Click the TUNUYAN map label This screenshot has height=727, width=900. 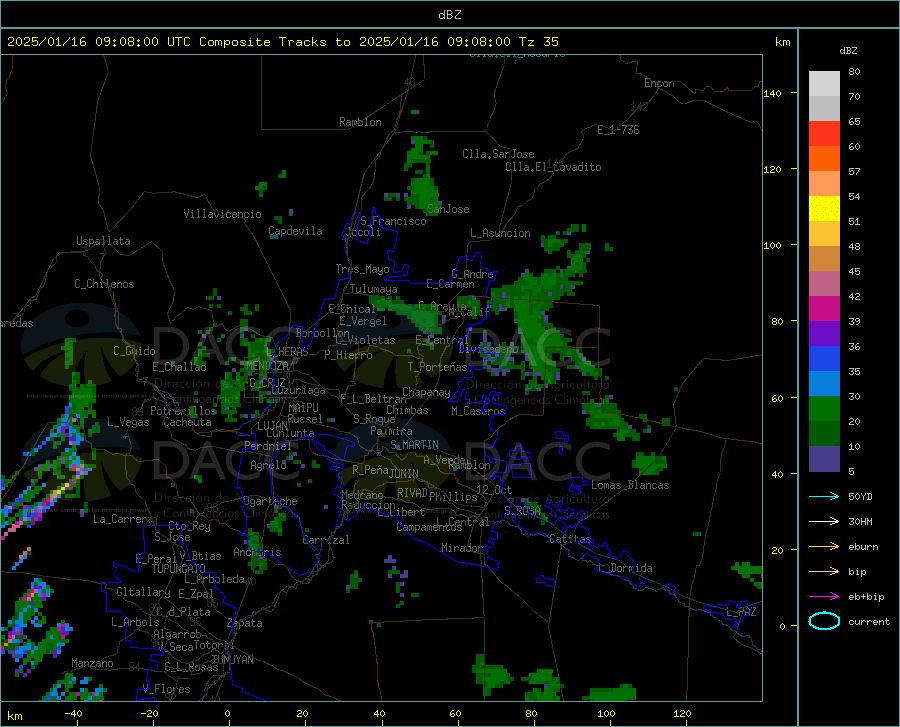(232, 660)
